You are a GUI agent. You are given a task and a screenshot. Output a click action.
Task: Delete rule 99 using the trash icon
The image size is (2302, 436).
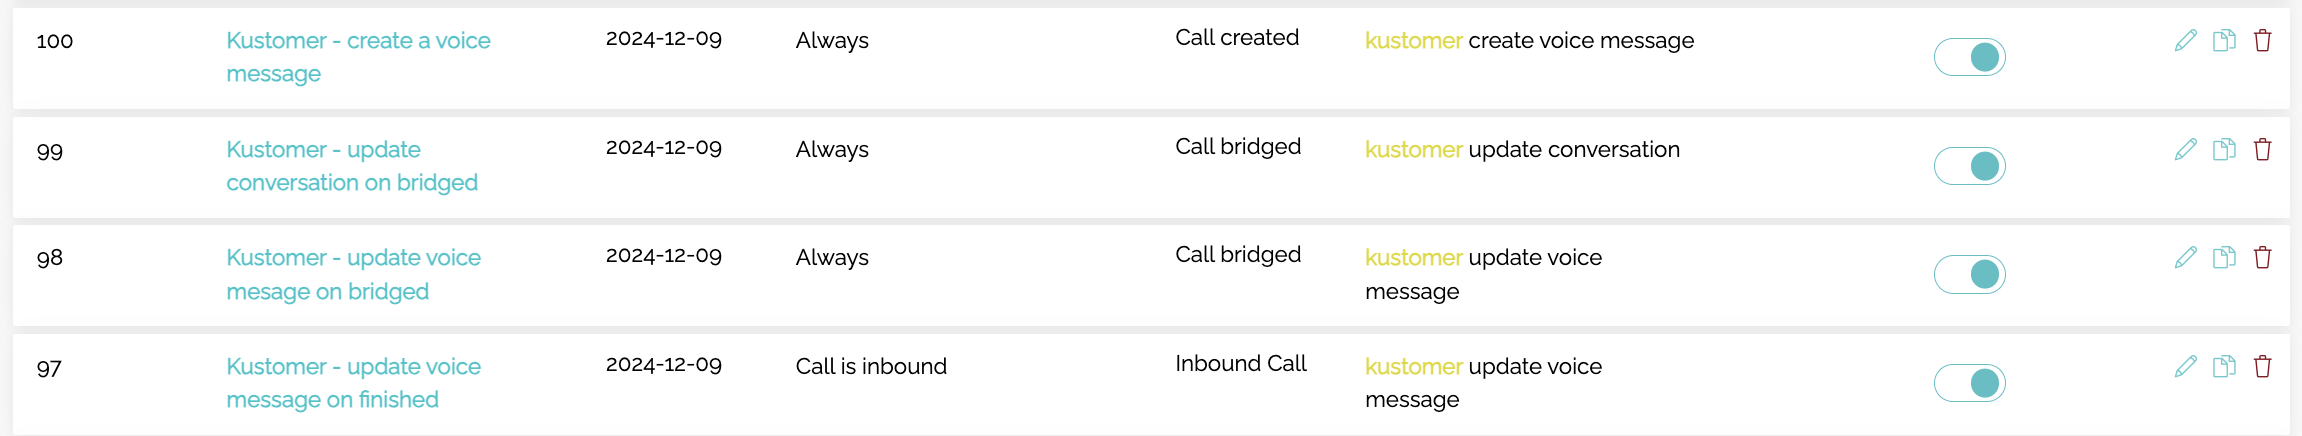[2262, 149]
